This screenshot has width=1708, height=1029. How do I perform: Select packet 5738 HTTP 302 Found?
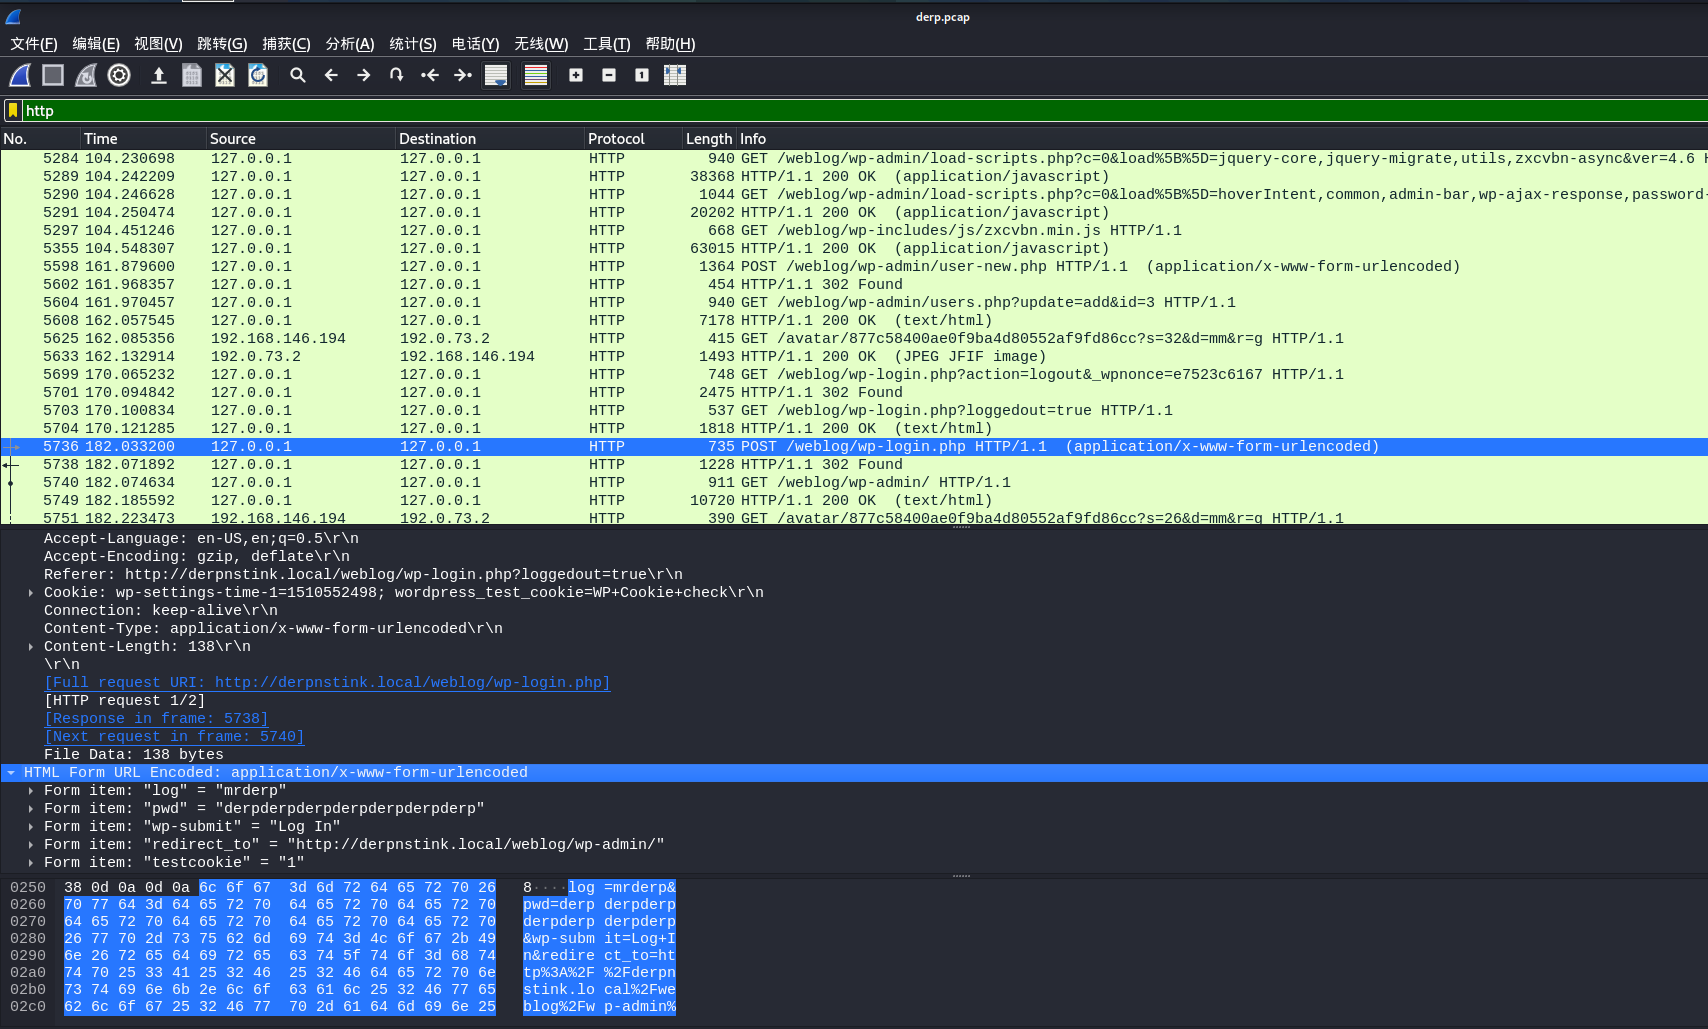[854, 464]
